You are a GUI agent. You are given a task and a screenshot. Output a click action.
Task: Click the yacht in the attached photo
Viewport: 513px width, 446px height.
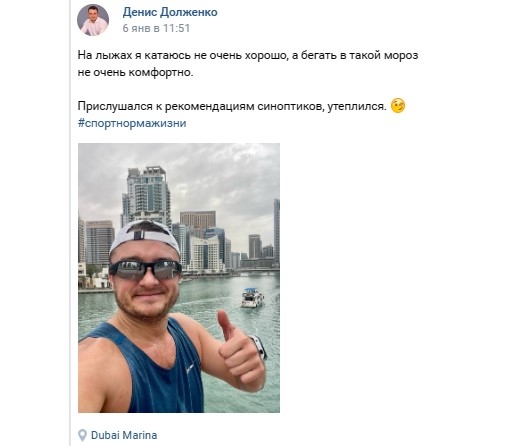pos(252,298)
